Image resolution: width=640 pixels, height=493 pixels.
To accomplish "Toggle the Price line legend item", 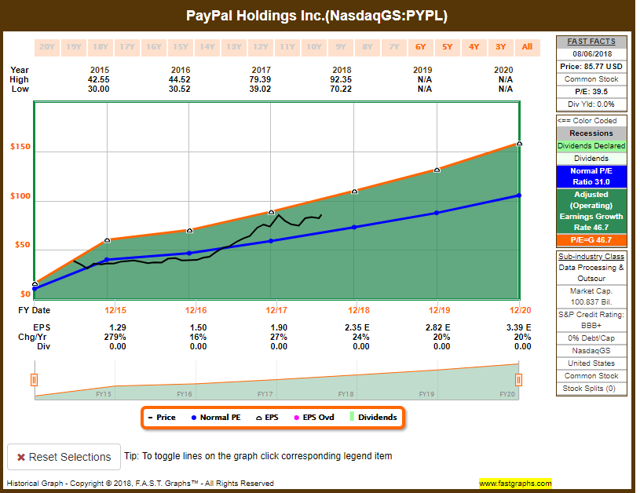I will pyautogui.click(x=162, y=417).
